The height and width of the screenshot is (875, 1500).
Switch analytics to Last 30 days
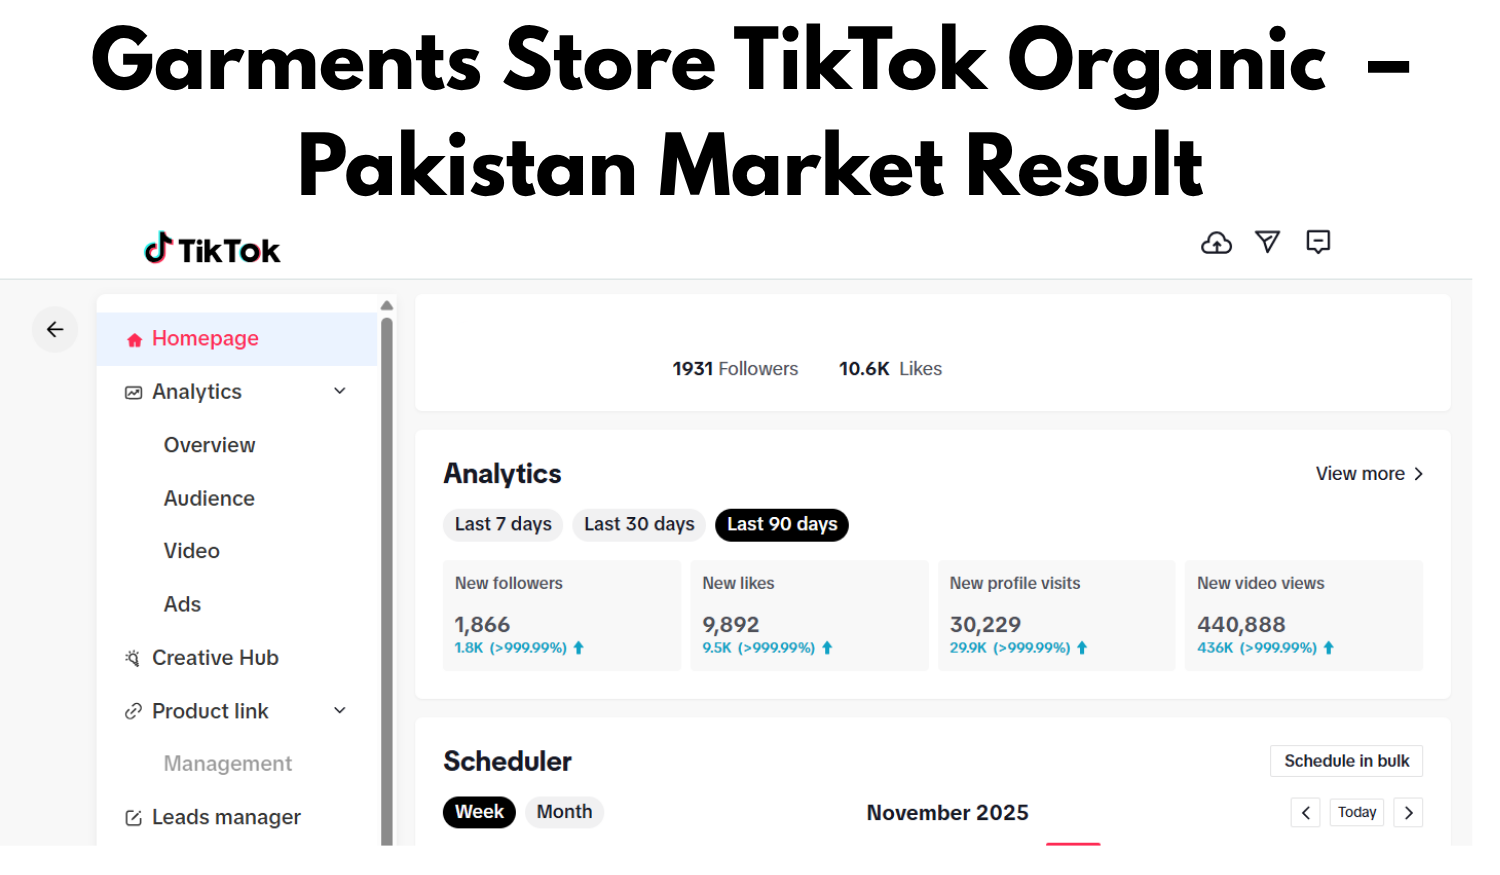click(638, 524)
